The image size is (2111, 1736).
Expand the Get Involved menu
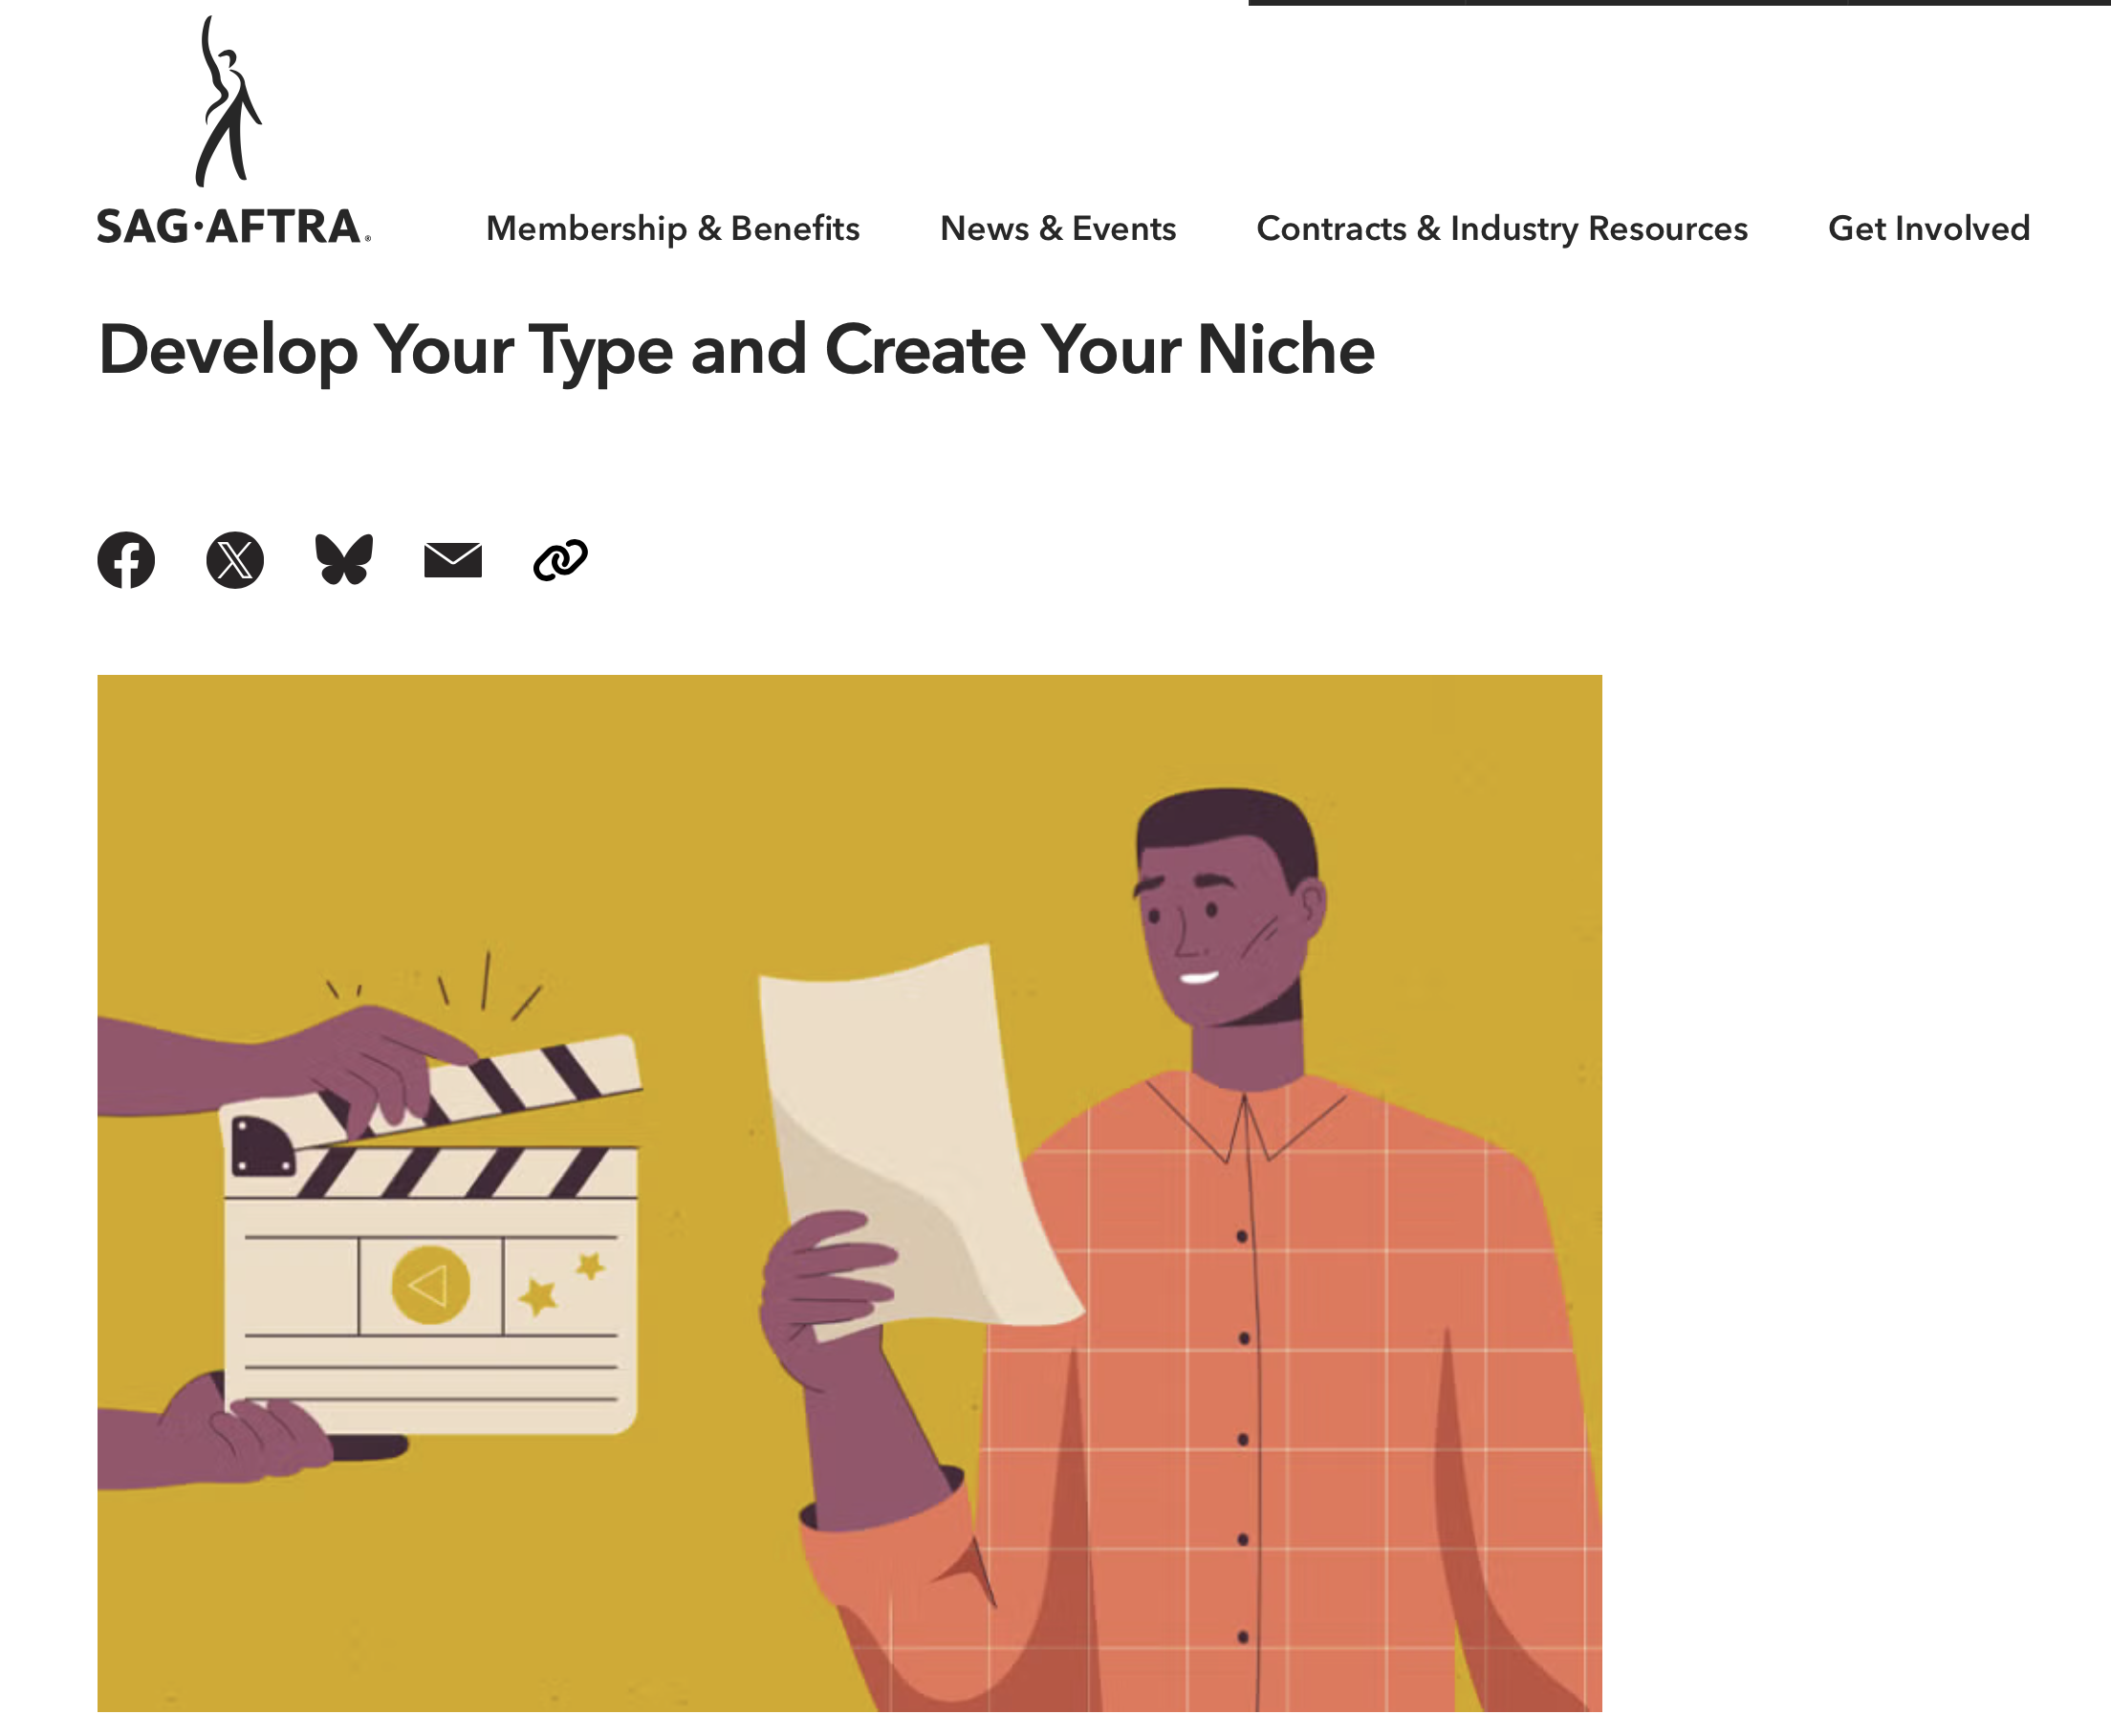click(1928, 229)
